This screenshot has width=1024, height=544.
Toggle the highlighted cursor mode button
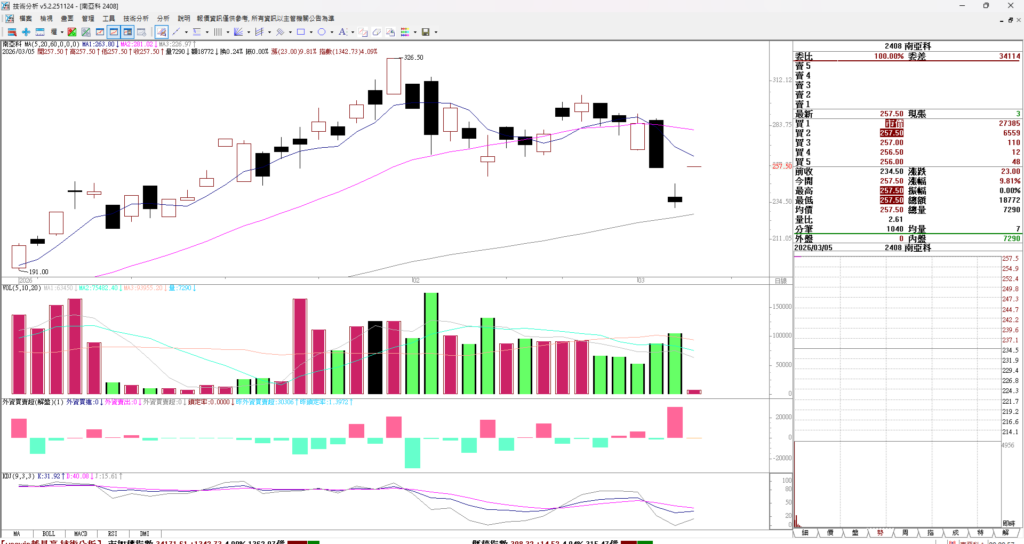pos(161,32)
